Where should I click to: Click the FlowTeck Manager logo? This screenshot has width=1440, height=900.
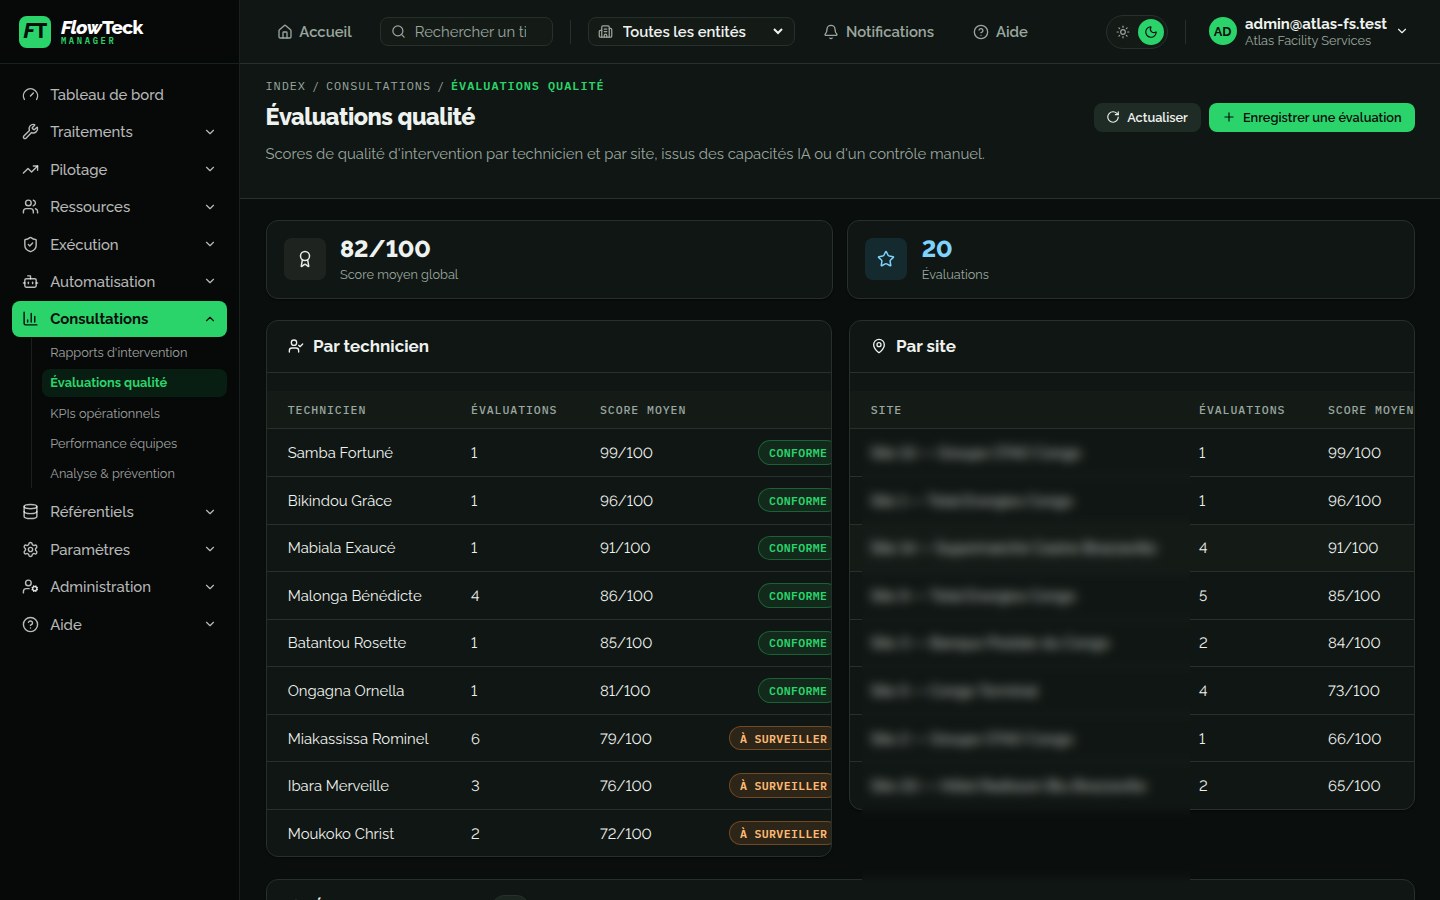coord(81,32)
